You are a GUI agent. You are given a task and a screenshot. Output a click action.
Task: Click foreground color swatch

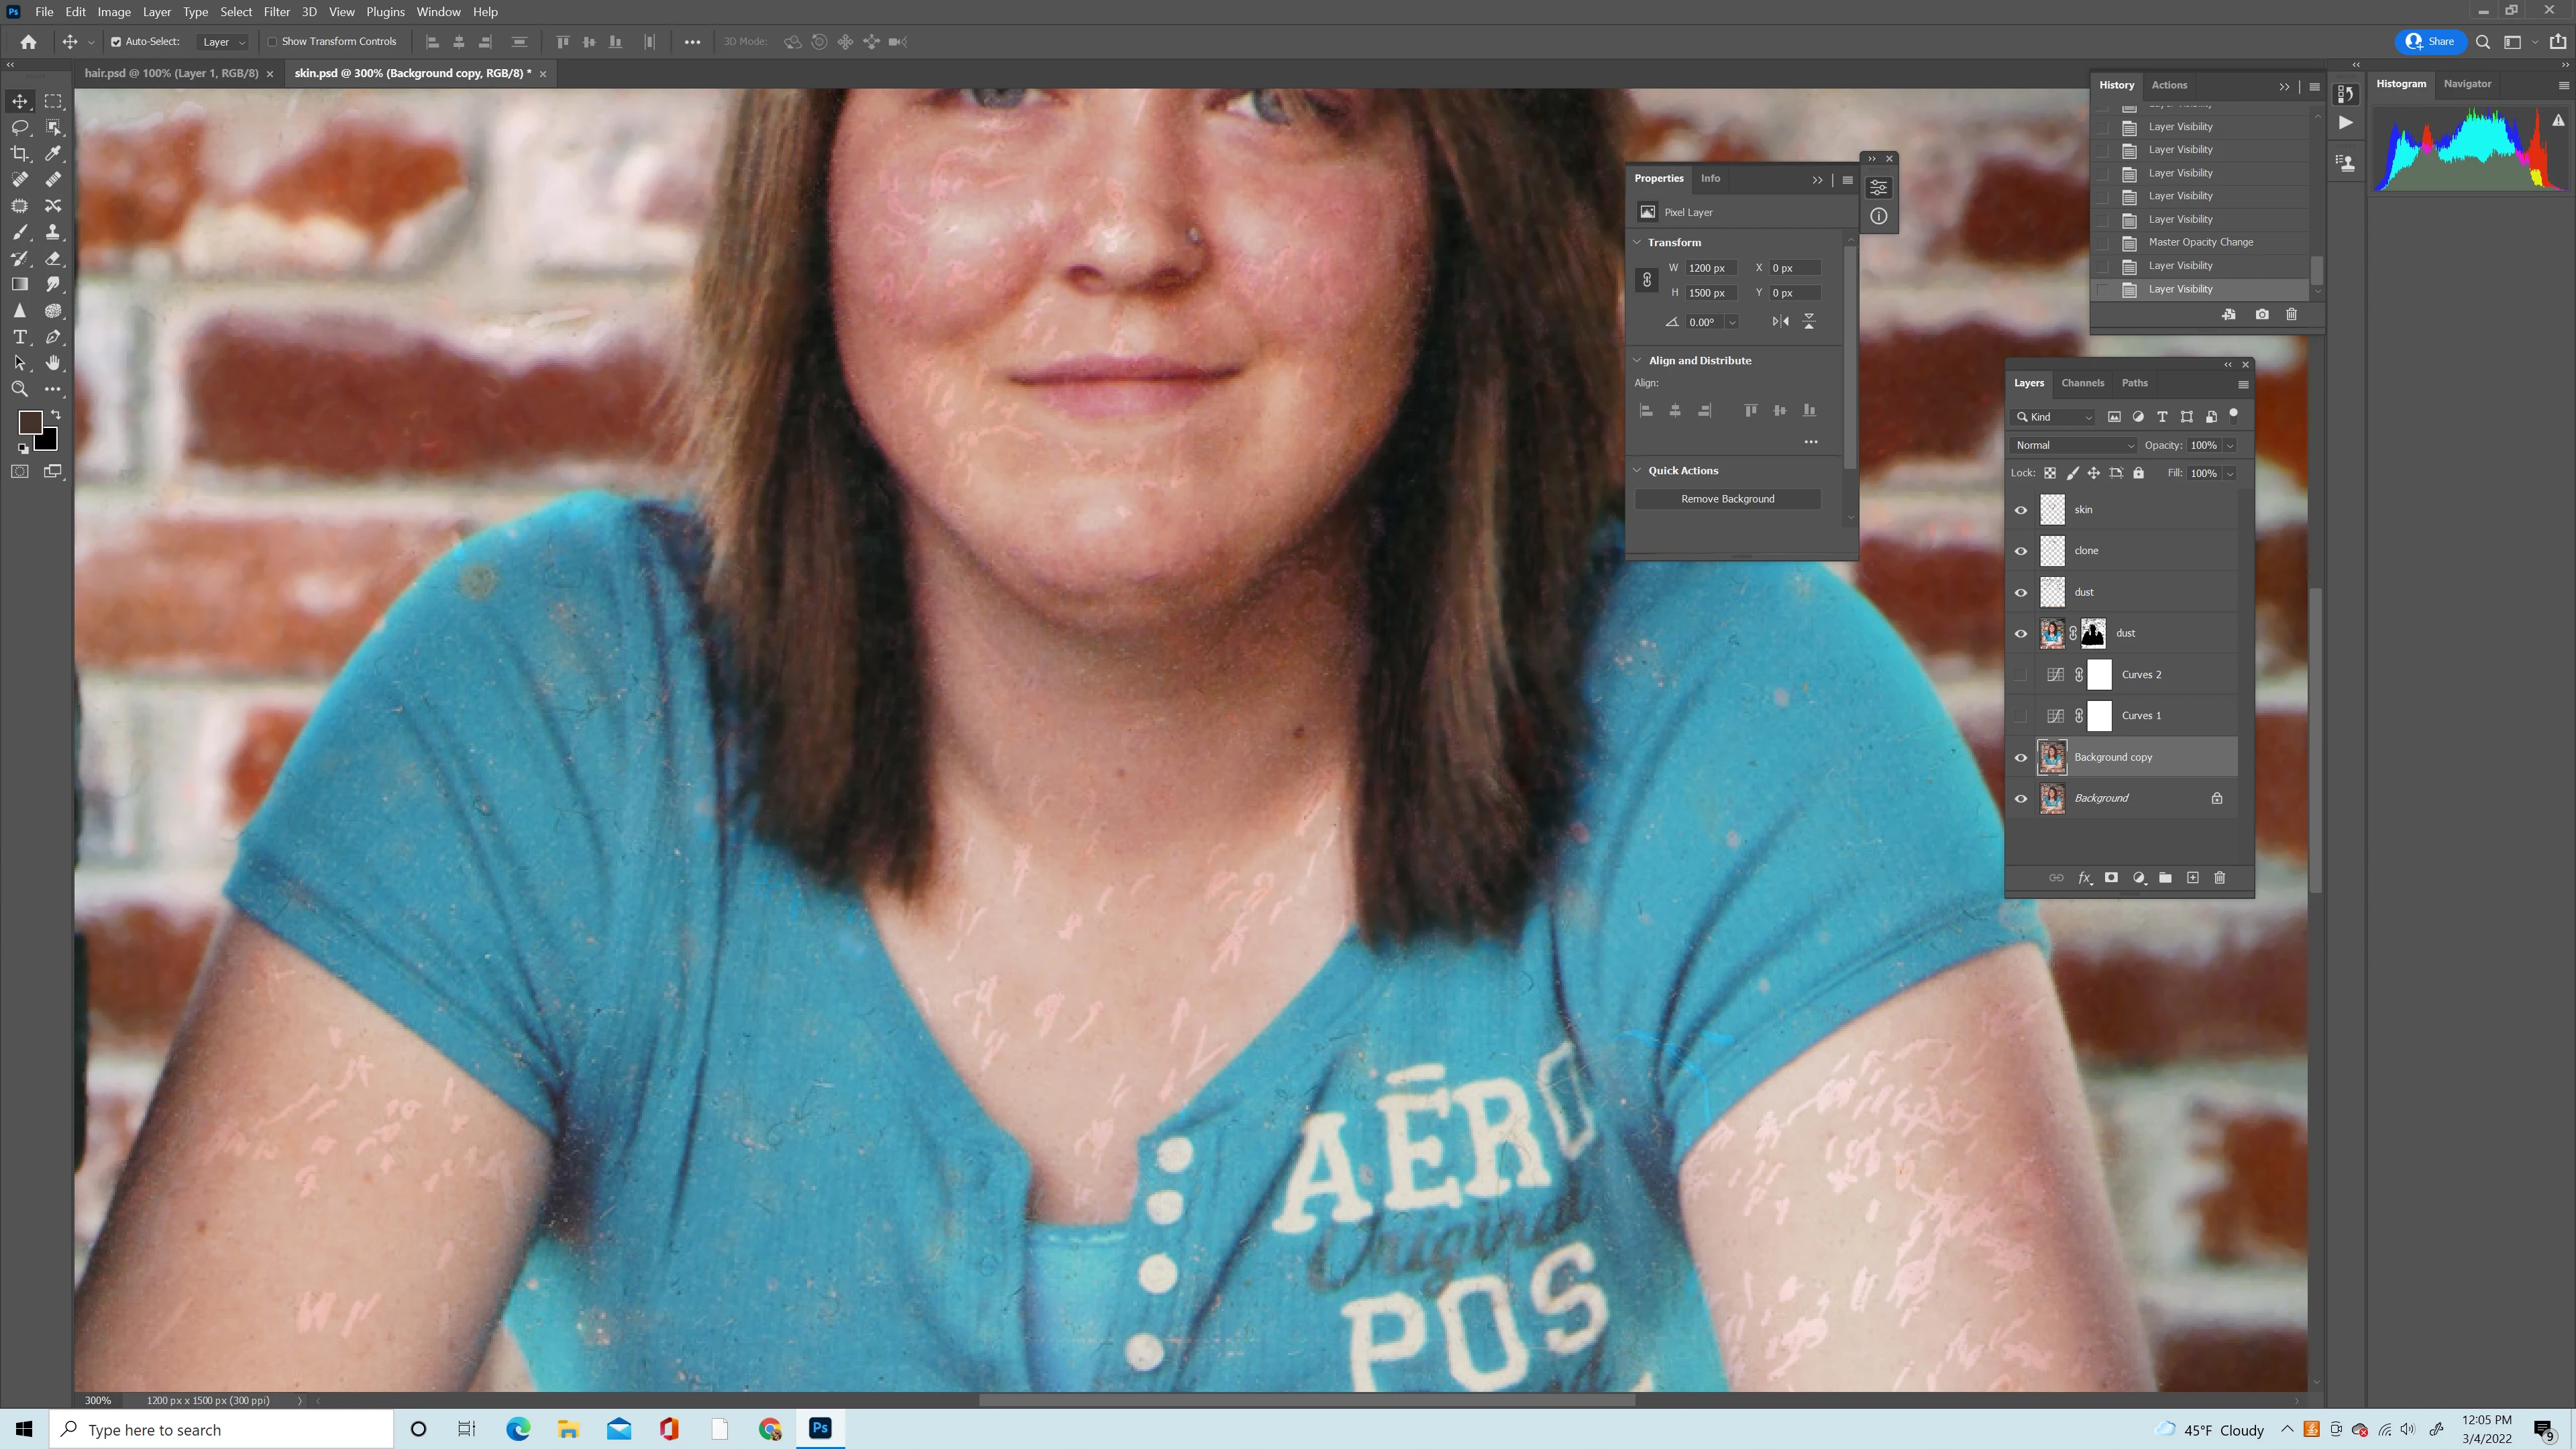tap(30, 422)
